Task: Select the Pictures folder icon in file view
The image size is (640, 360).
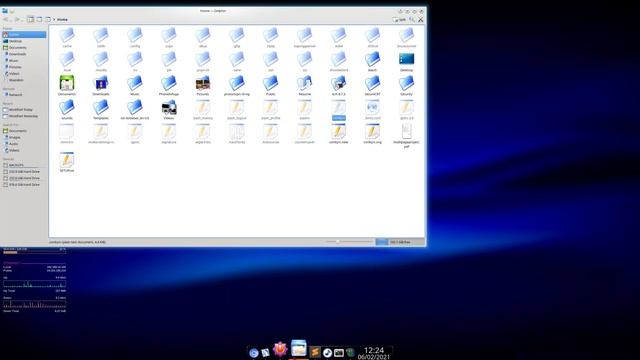Action: click(203, 83)
